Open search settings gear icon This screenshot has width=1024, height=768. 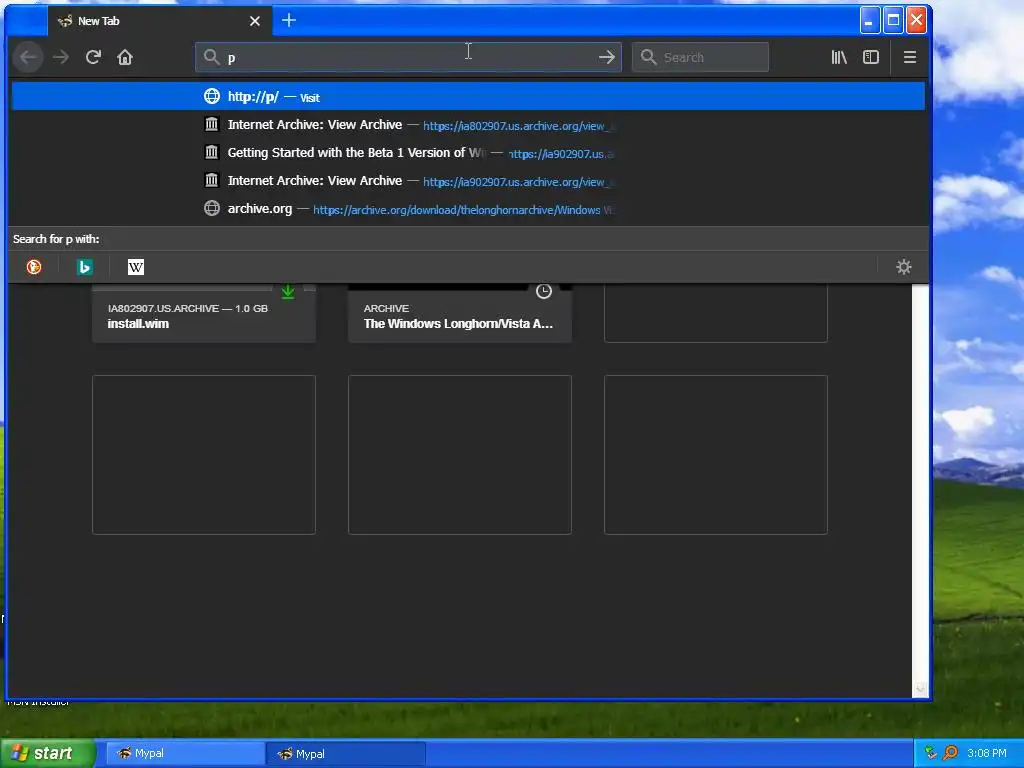point(904,267)
